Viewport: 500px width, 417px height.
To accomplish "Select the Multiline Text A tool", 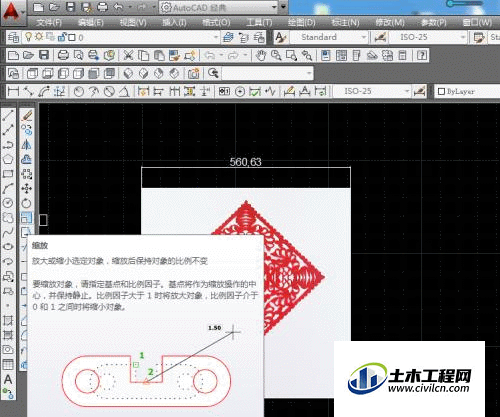I will click(x=8, y=379).
